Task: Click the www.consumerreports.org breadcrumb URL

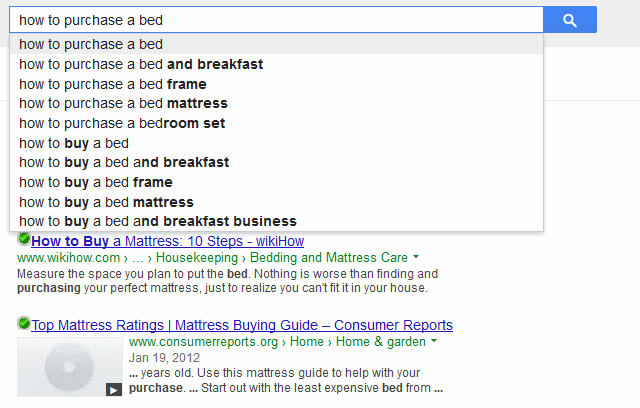Action: click(203, 341)
